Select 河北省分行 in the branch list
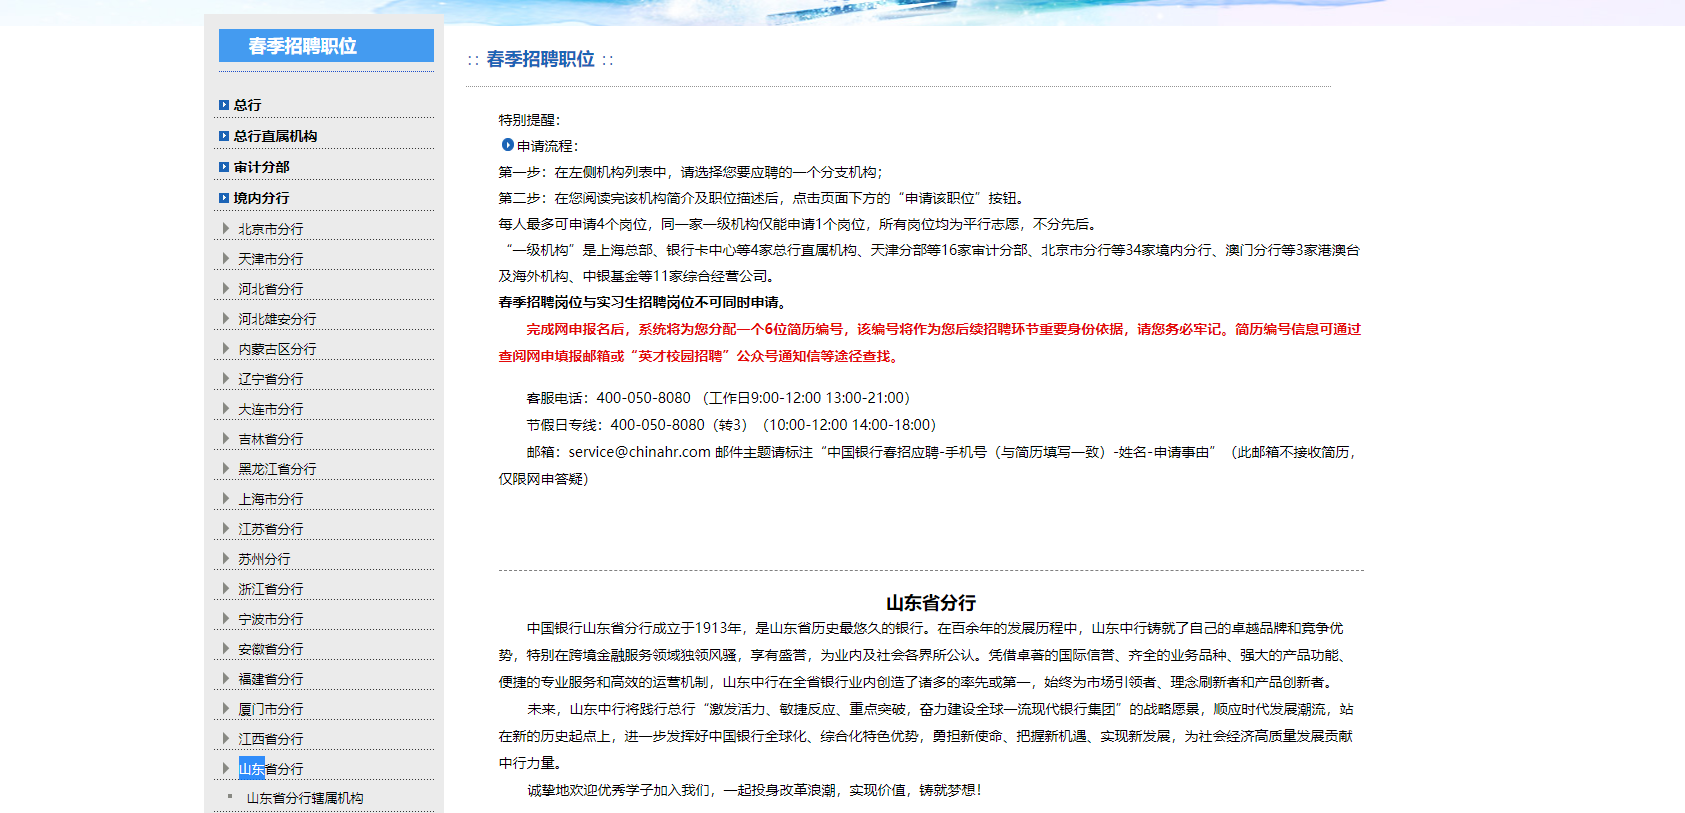 coord(271,289)
